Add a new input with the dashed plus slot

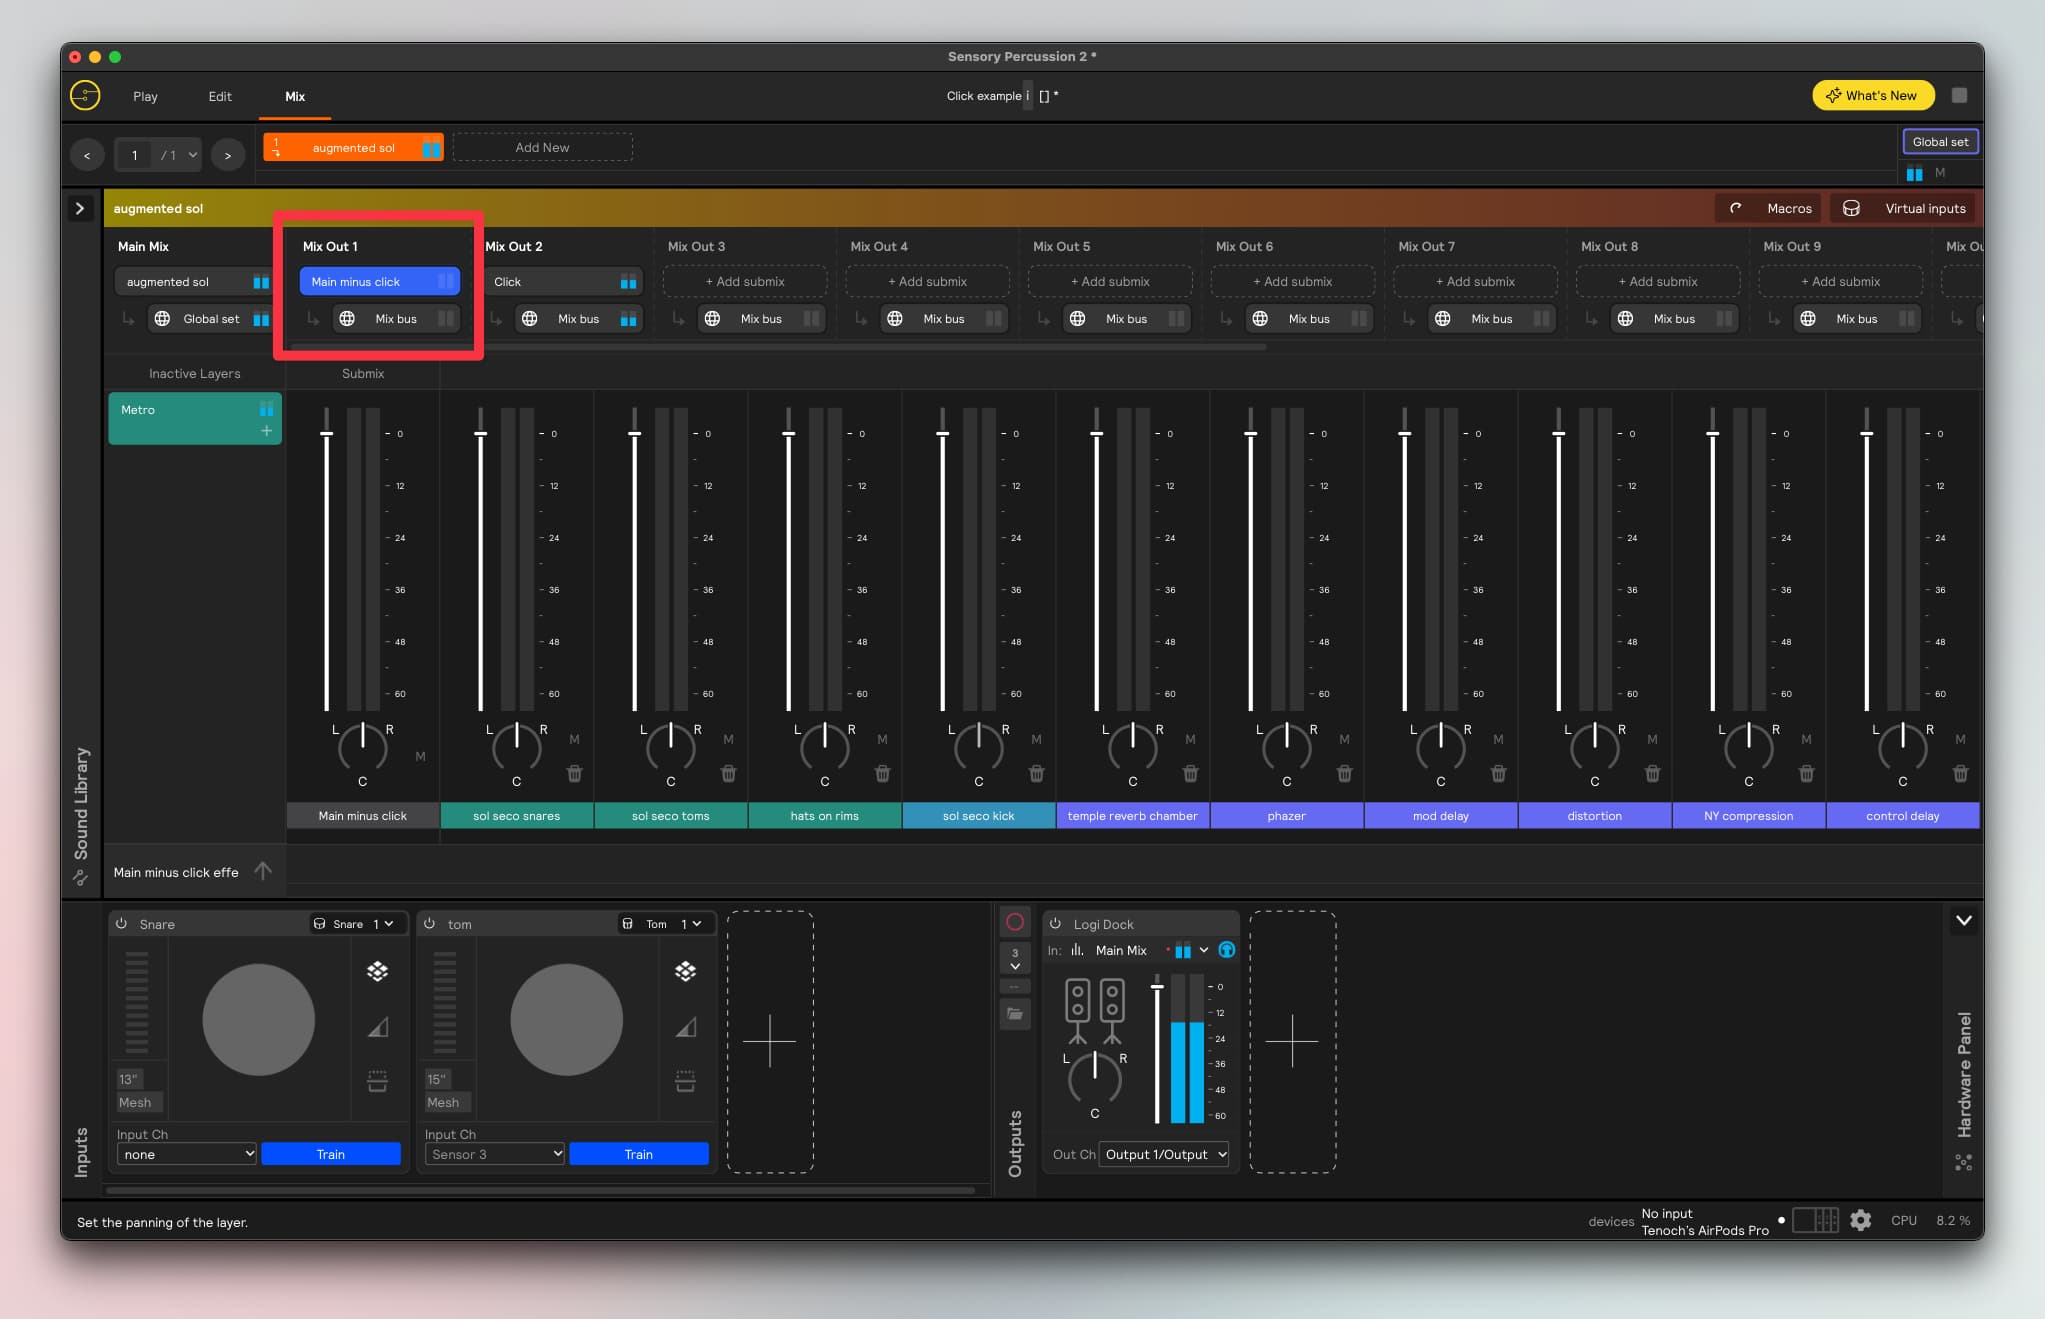(770, 1041)
